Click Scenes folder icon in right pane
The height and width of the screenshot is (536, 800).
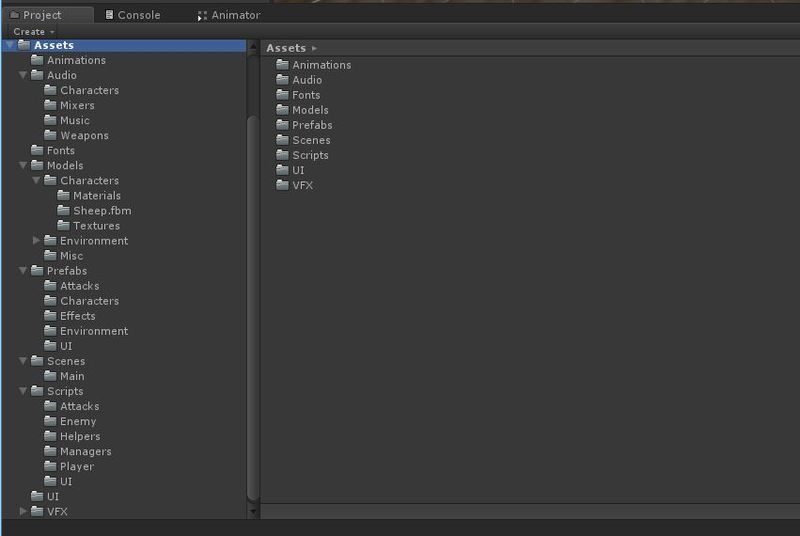point(282,140)
